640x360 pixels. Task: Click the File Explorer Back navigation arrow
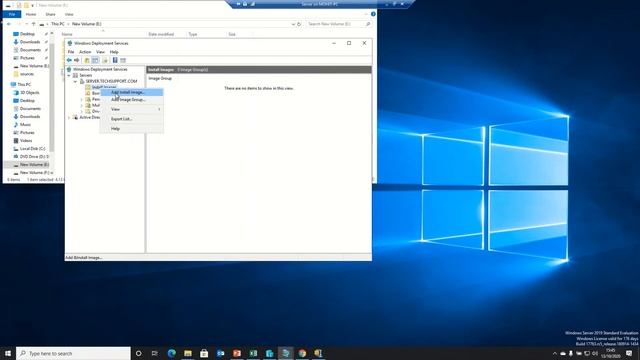click(9, 24)
